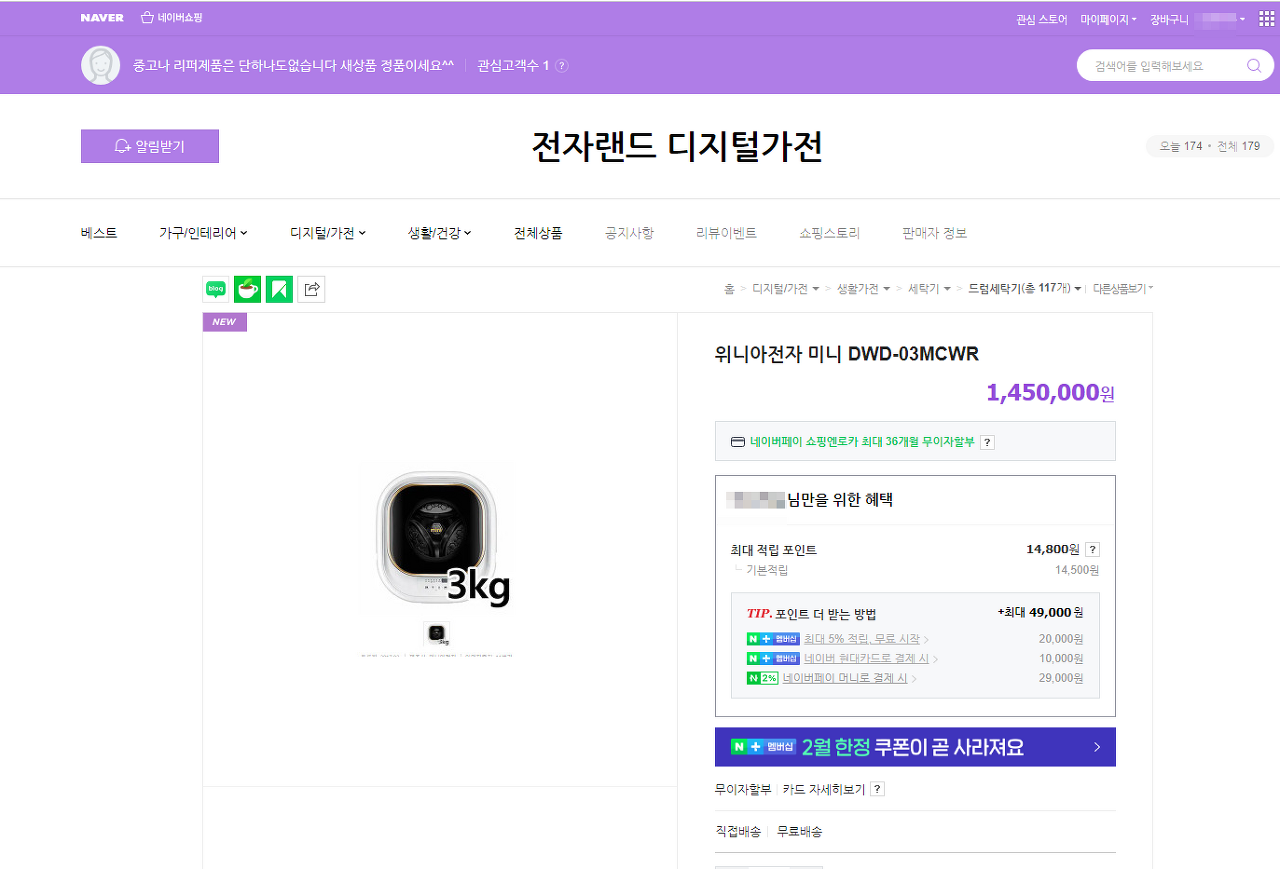Viewport: 1280px width, 869px height.
Task: Open 판매자 정보 menu
Action: point(934,233)
